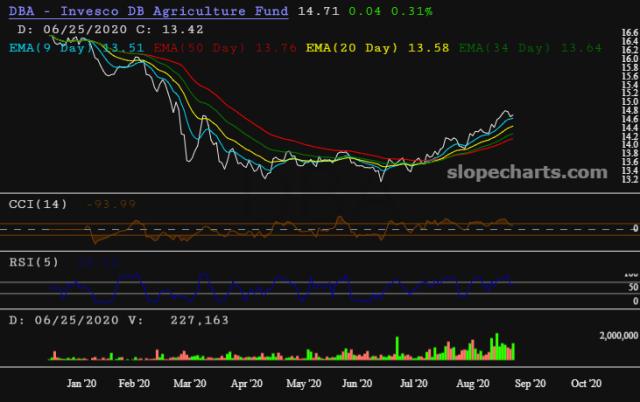Click the RSI 50 level axis label
640x402 pixels.
[x=630, y=286]
